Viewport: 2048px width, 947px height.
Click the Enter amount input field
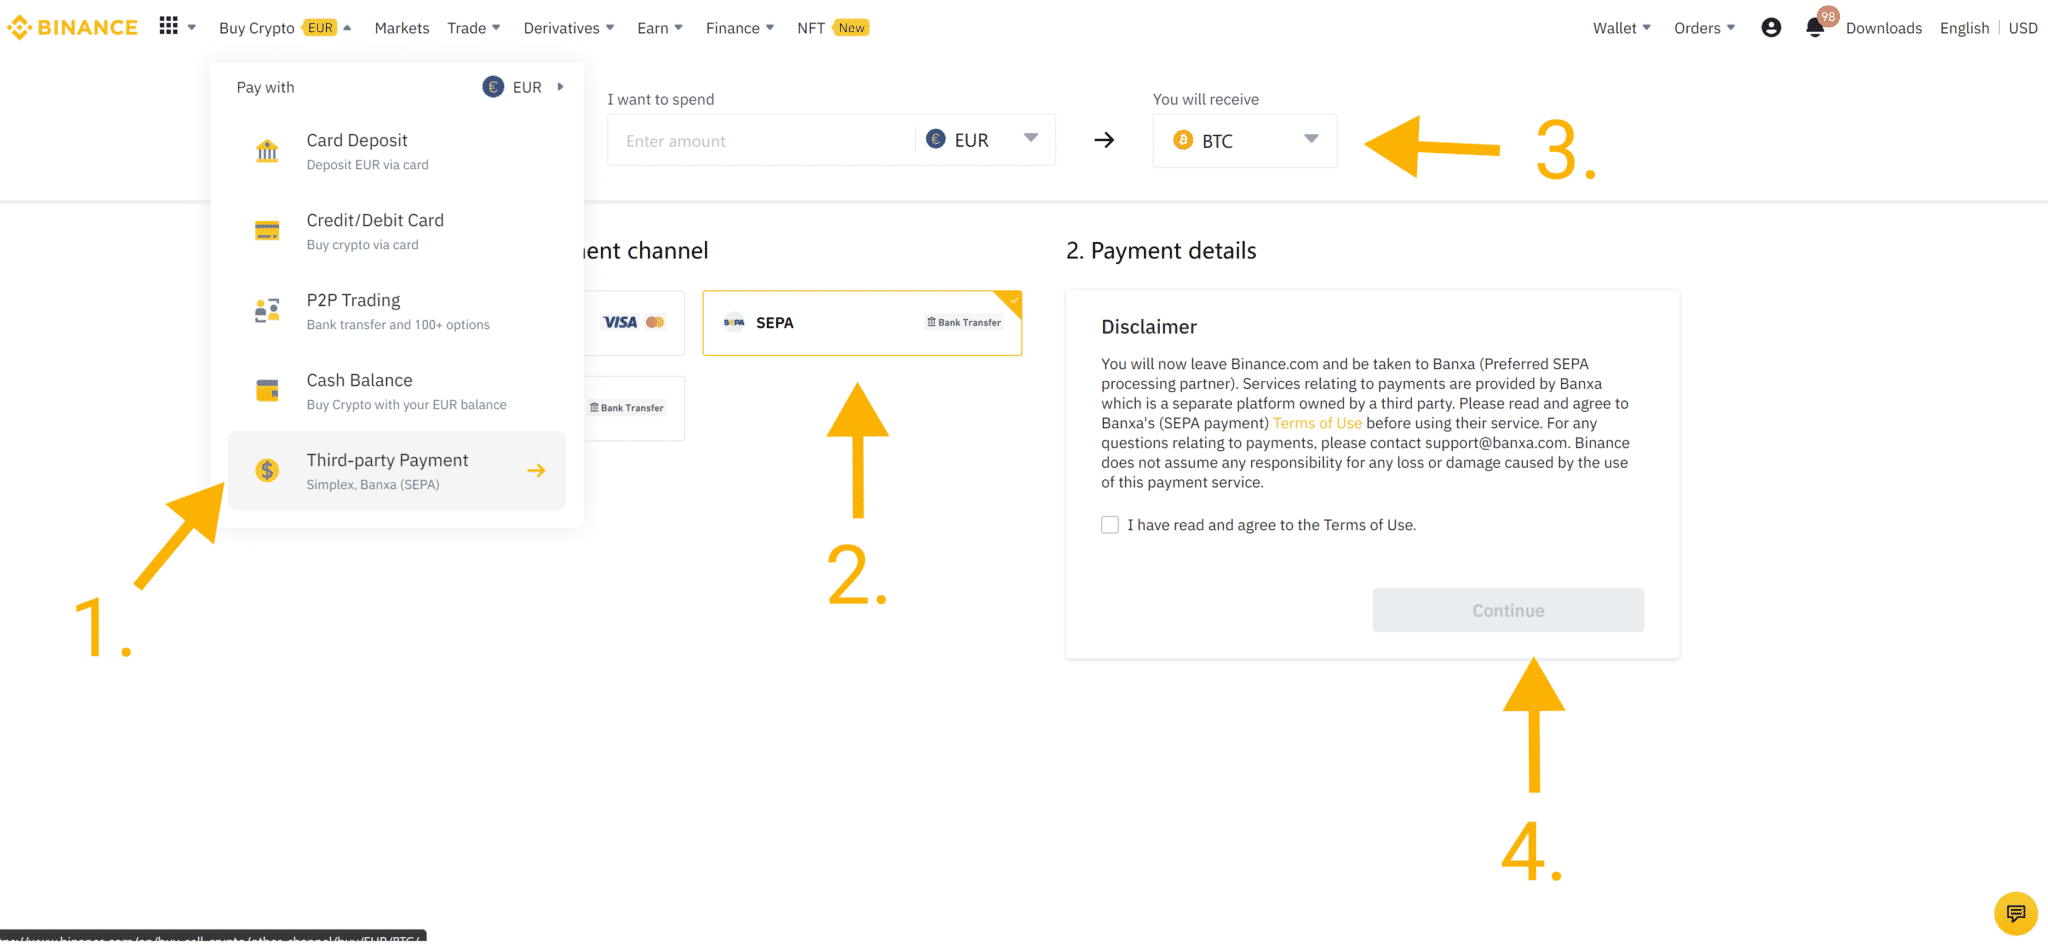760,141
